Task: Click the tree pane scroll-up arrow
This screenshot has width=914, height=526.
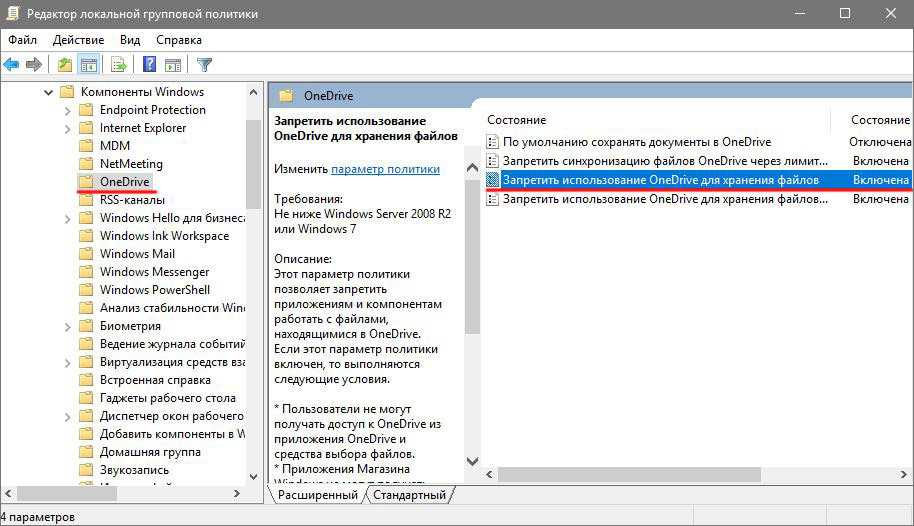Action: (253, 92)
